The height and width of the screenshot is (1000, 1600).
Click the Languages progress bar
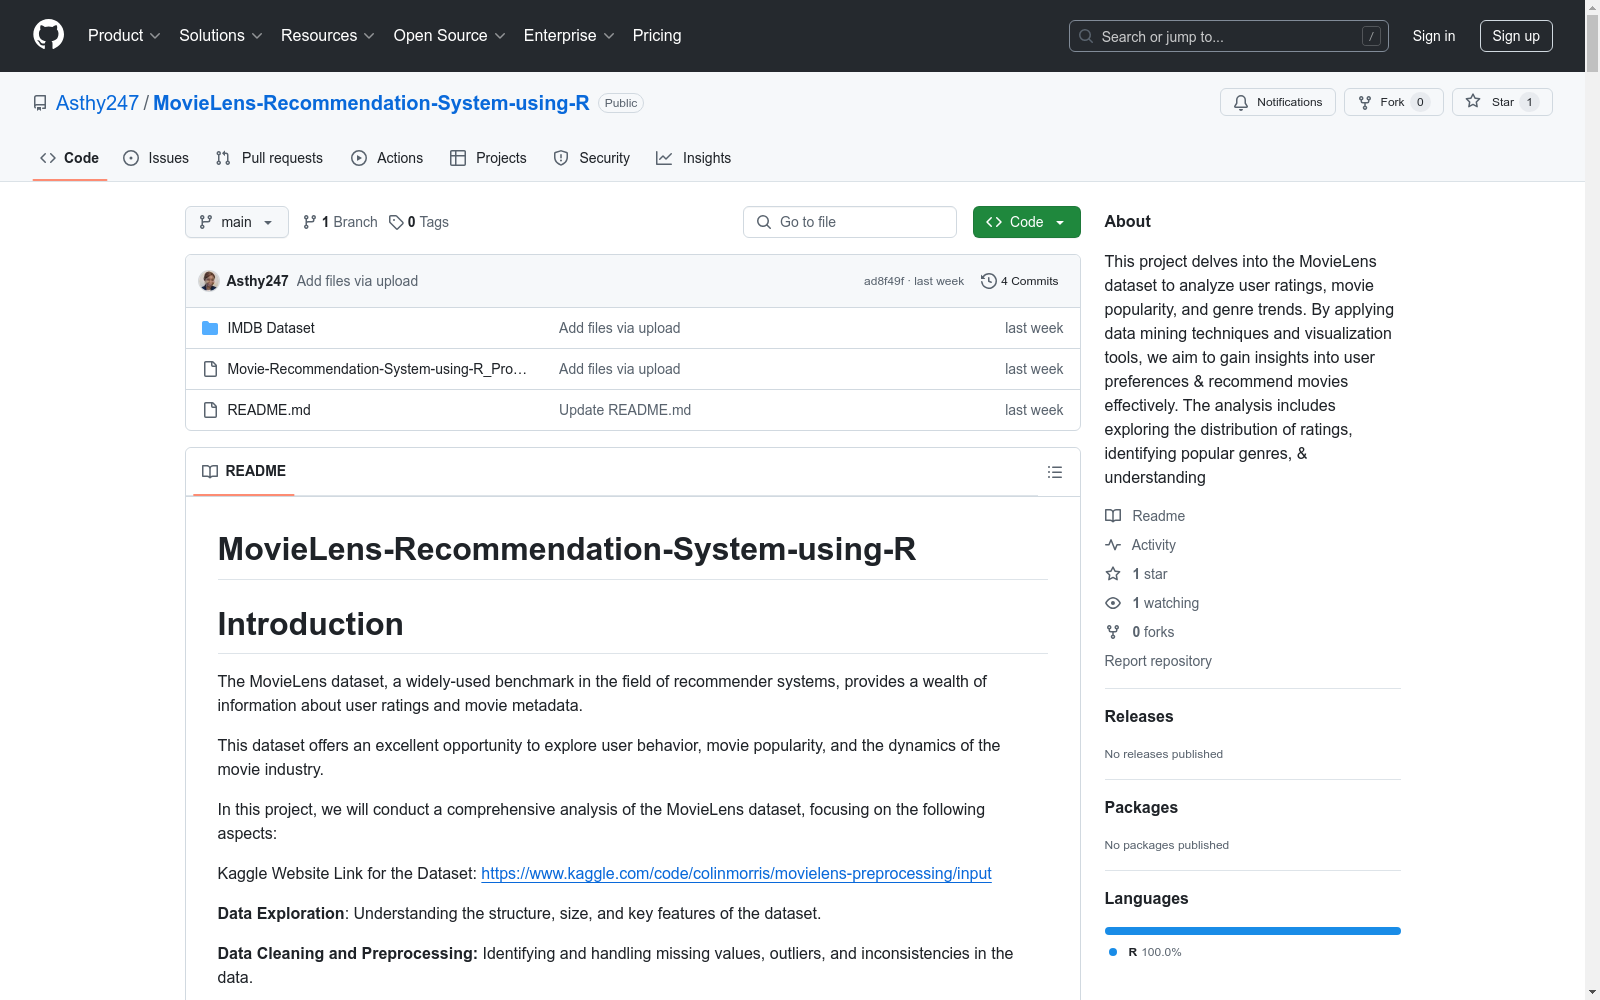(x=1253, y=931)
